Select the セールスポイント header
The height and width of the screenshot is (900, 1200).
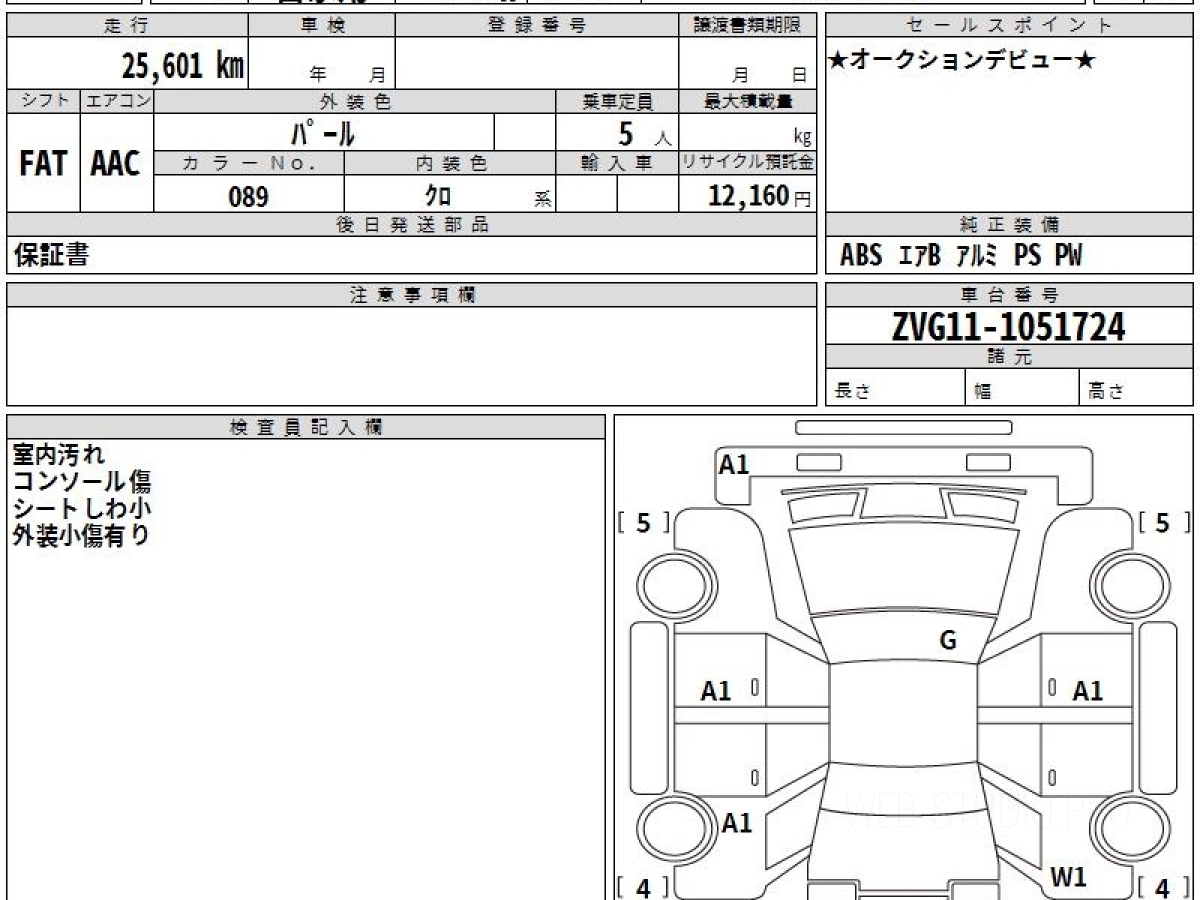point(1009,26)
